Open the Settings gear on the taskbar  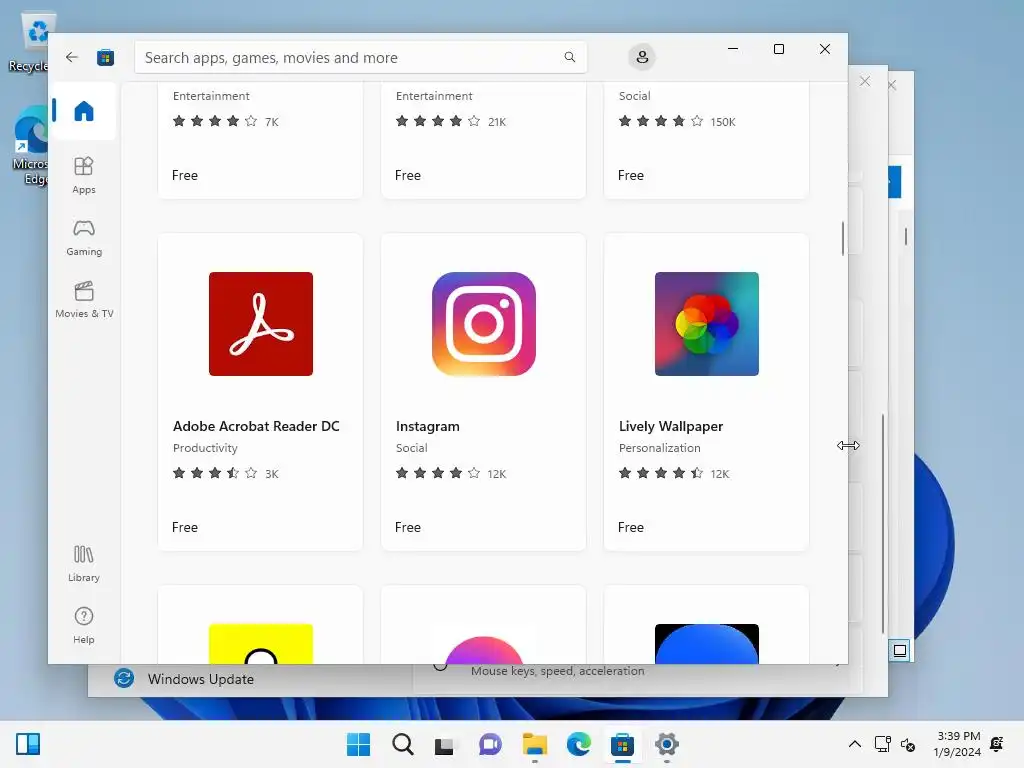667,744
